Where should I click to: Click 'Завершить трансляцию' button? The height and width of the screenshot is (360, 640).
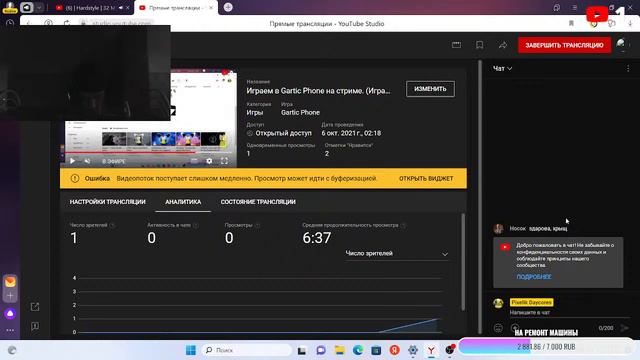pos(564,45)
